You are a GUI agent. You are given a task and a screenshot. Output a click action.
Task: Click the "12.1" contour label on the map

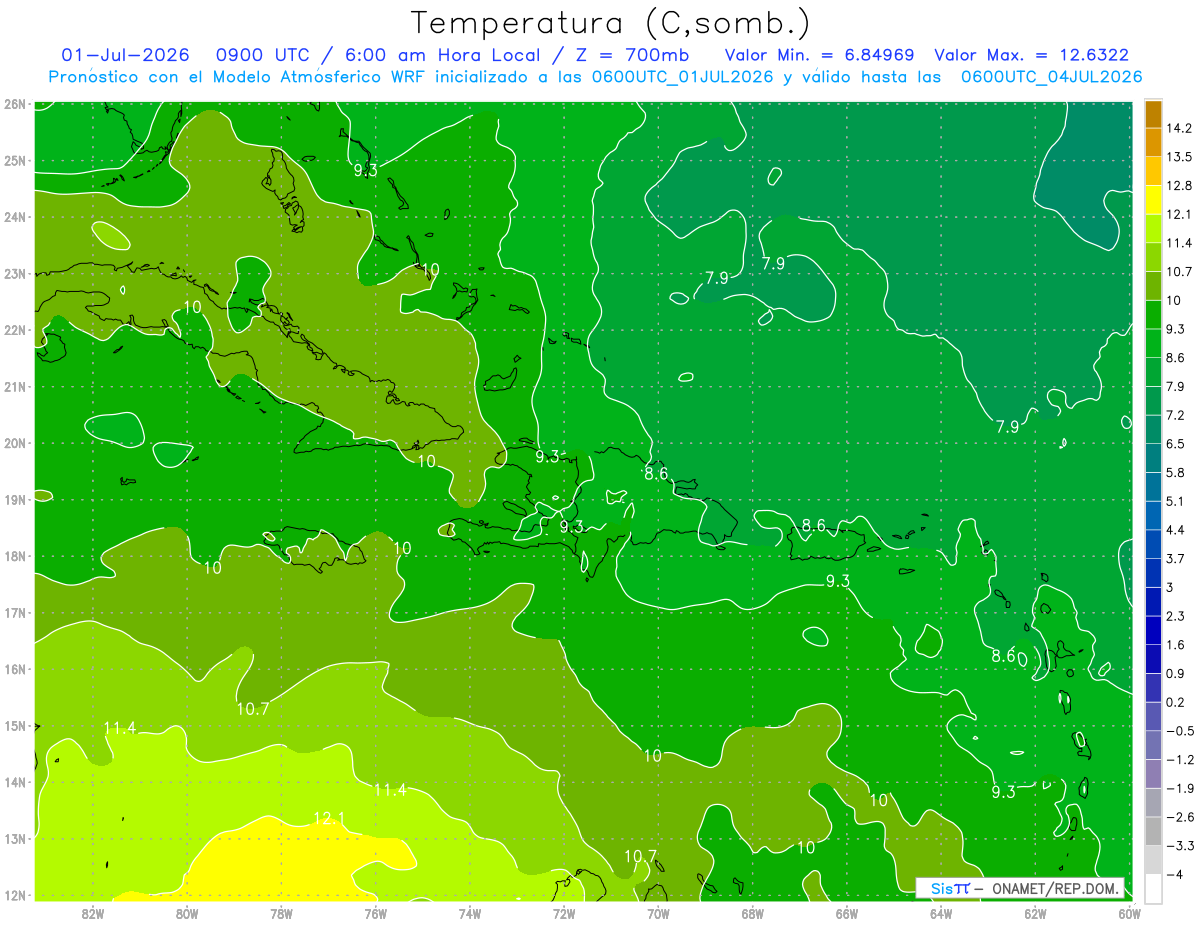(x=329, y=819)
